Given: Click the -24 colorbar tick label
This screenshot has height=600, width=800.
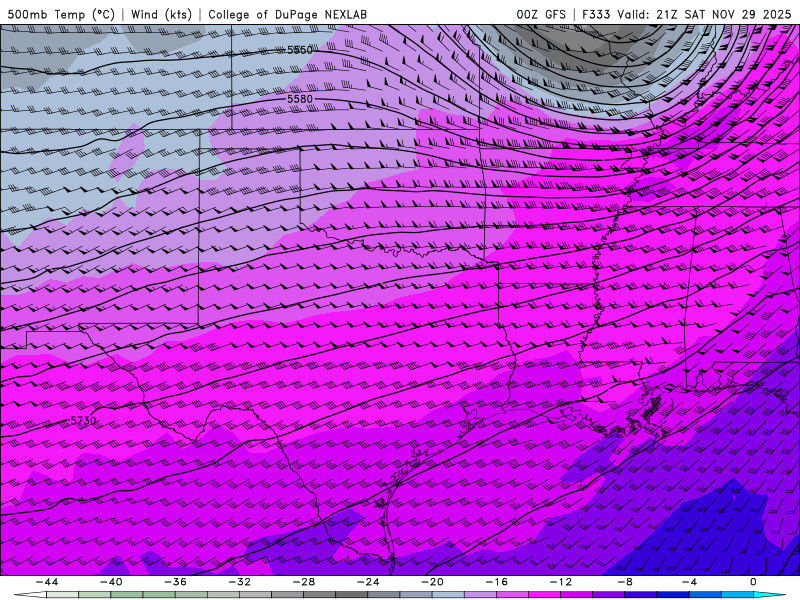Looking at the screenshot, I should click(368, 582).
